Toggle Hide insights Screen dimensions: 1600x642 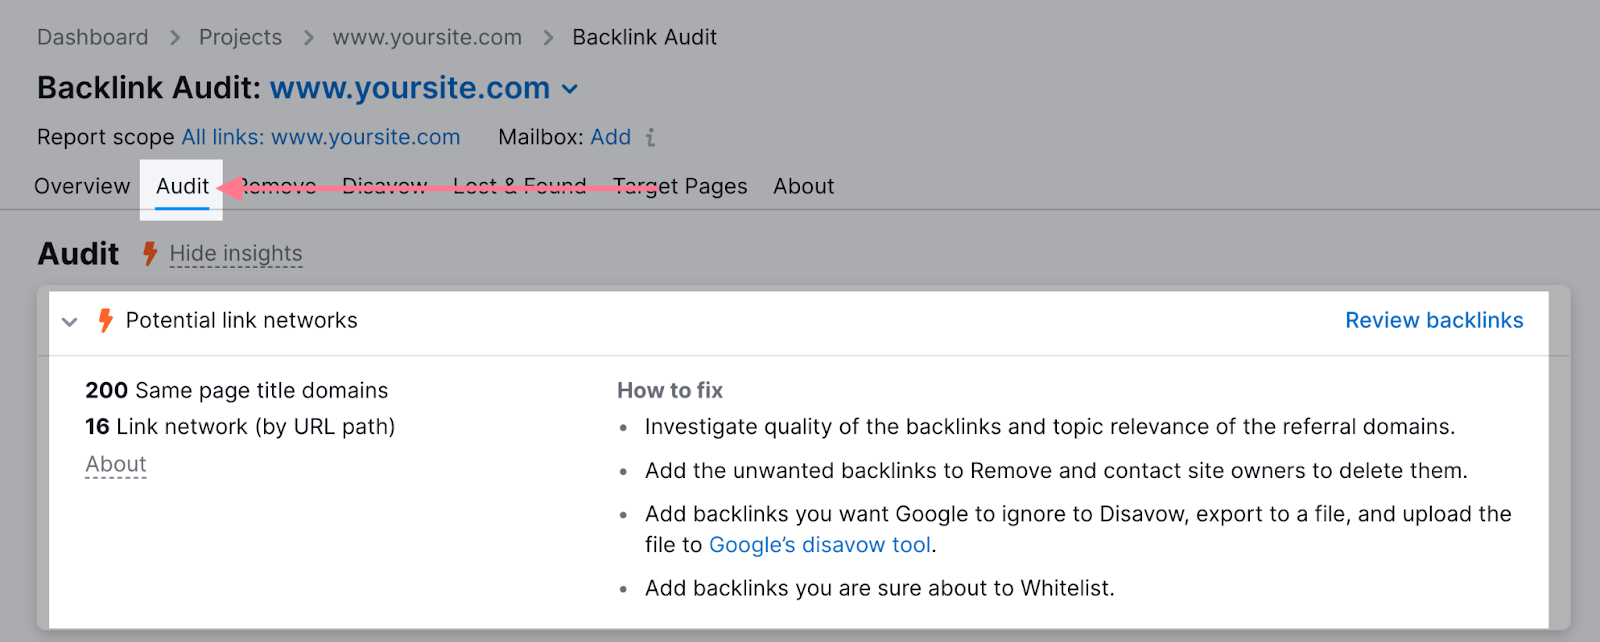236,254
